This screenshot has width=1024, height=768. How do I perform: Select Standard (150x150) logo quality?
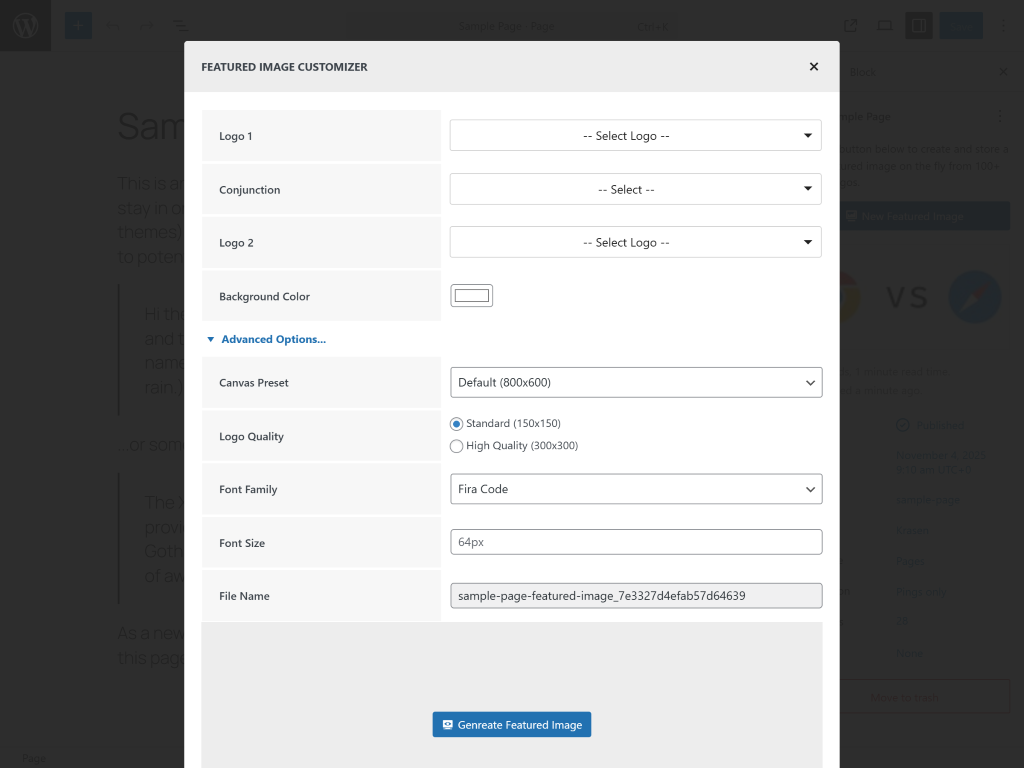click(x=457, y=424)
